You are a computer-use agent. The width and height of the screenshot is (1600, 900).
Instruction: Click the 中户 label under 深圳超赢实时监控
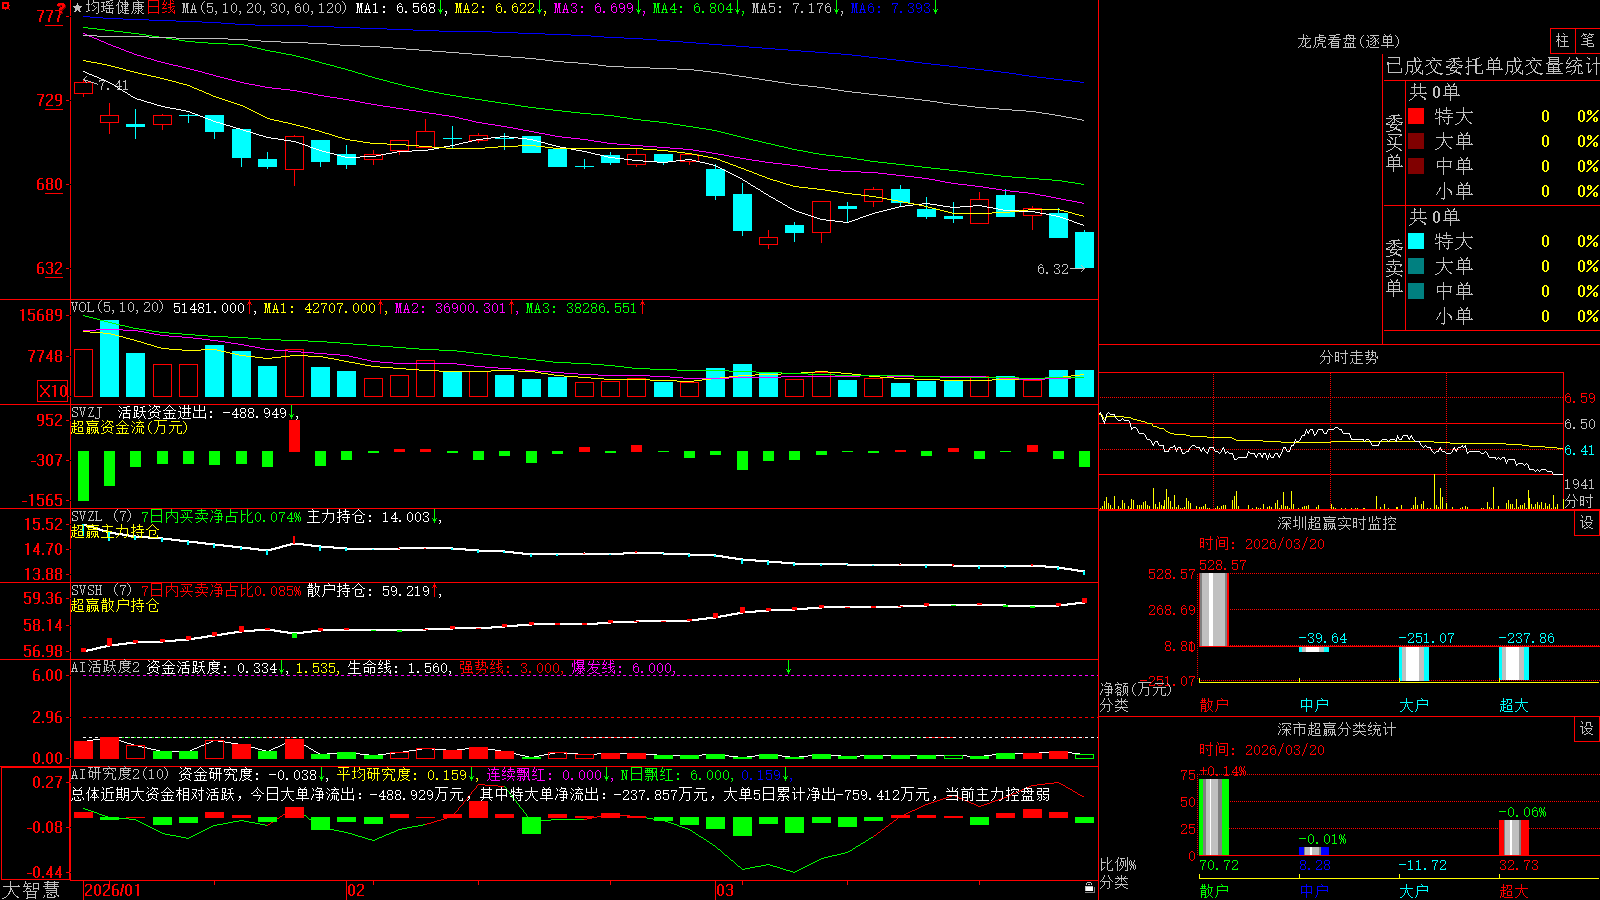point(1314,705)
